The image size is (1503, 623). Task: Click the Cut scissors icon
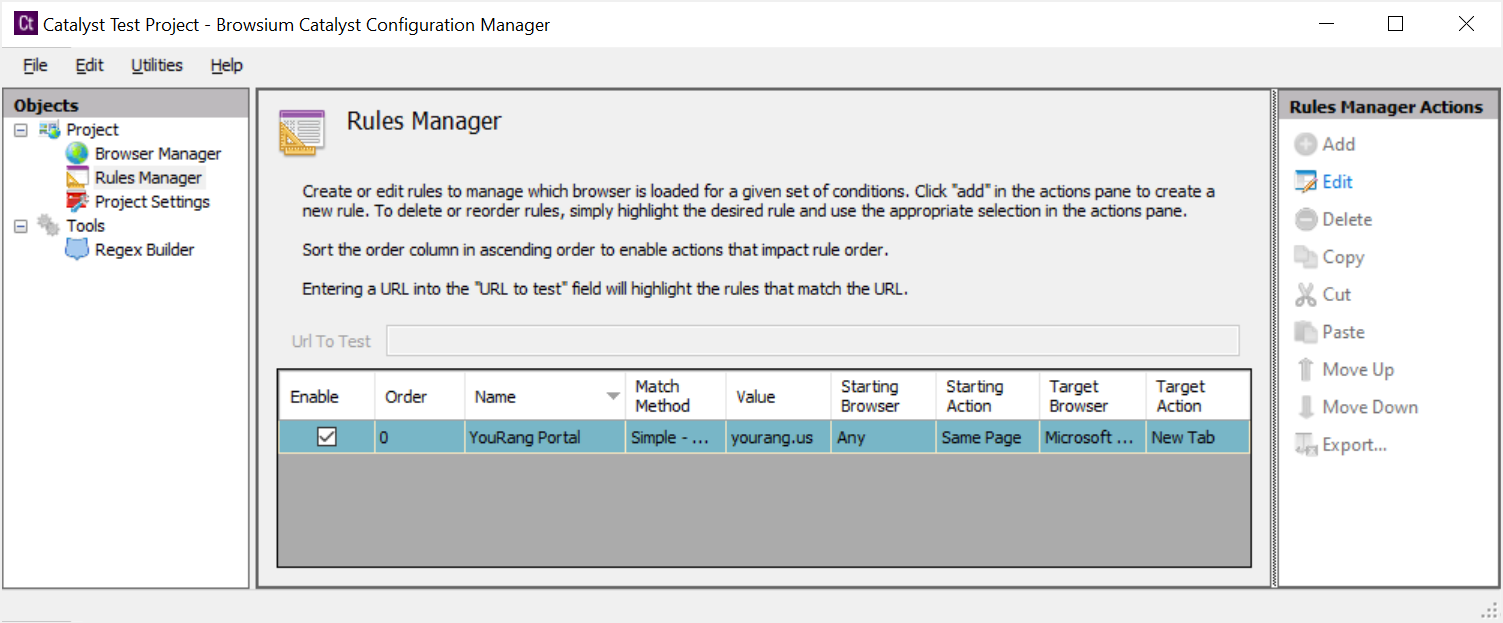pos(1308,294)
